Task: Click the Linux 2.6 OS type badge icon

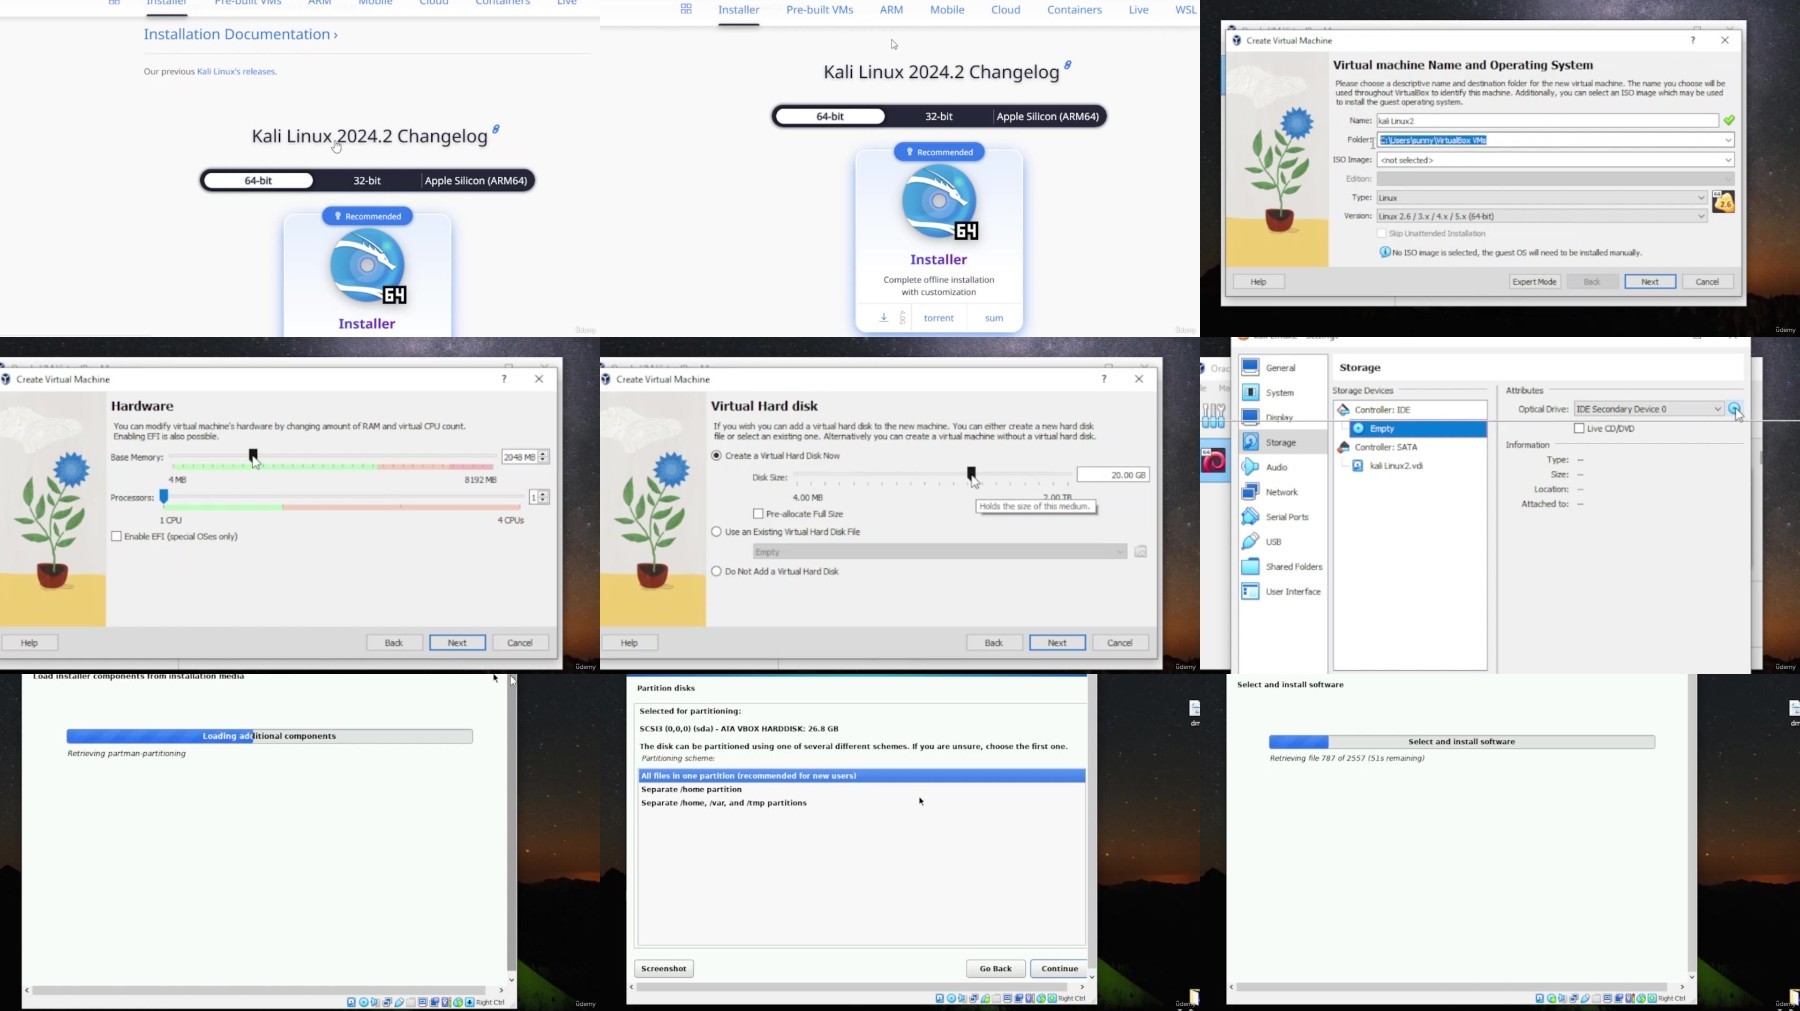Action: pyautogui.click(x=1723, y=202)
